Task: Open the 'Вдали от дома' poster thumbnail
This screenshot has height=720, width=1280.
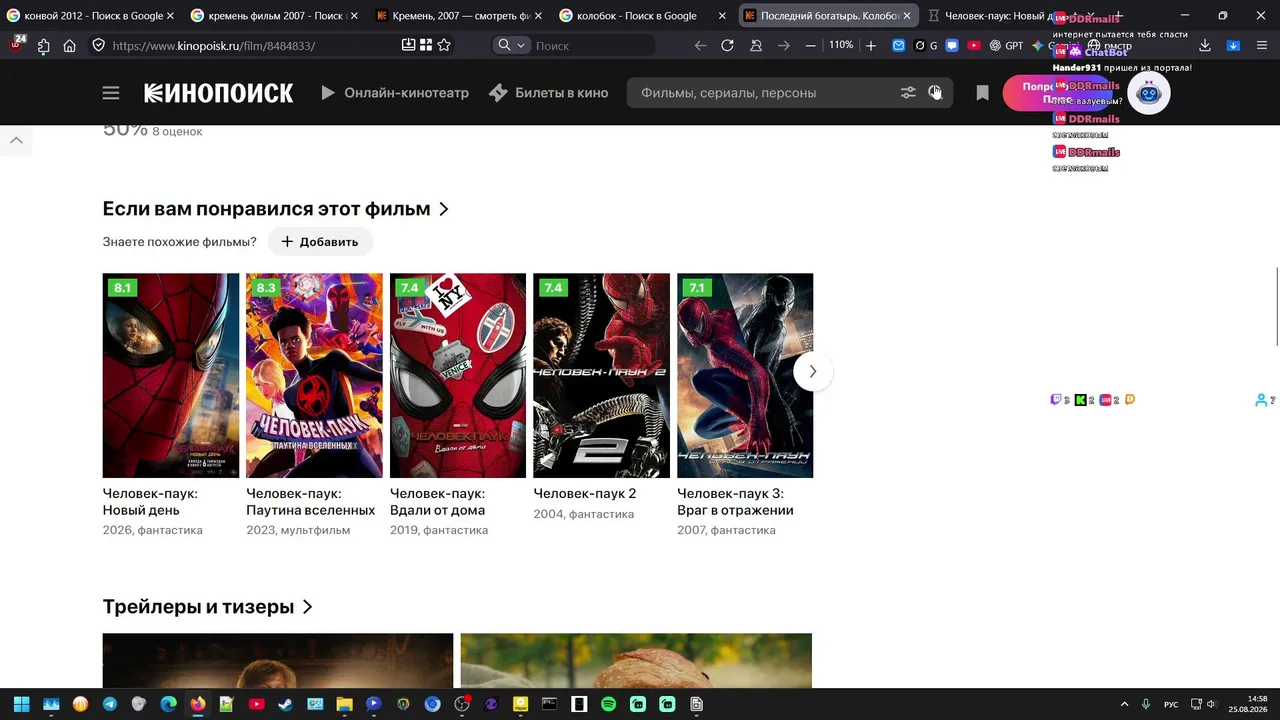Action: point(458,376)
